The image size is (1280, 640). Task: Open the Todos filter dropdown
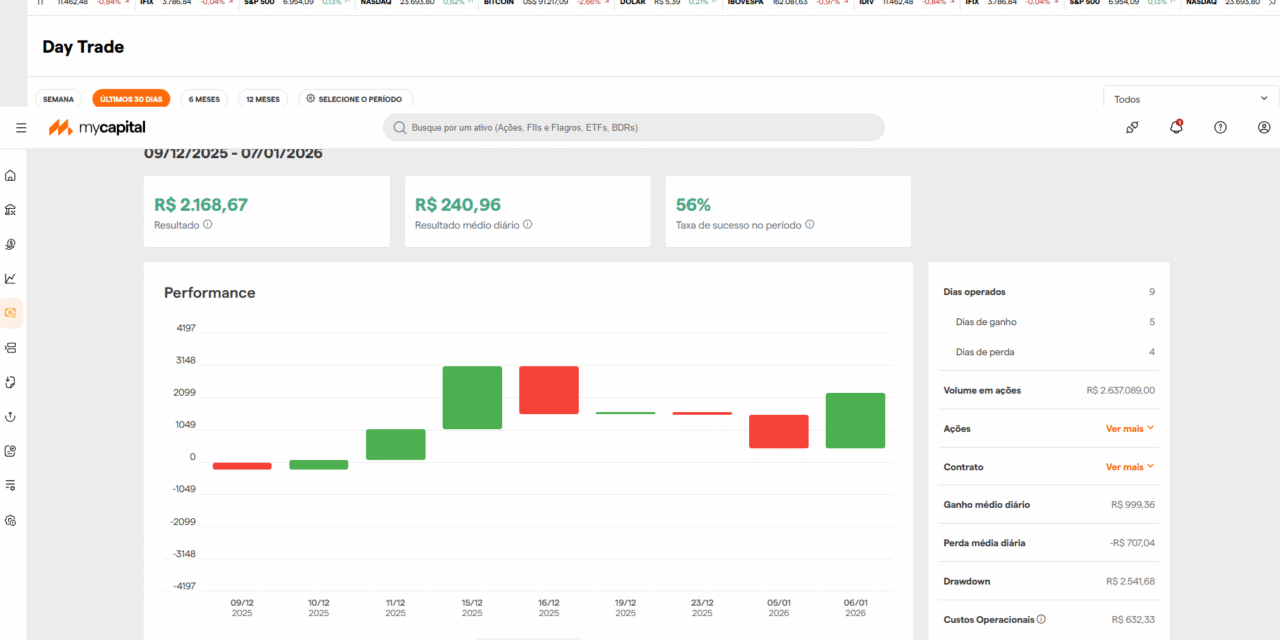[1188, 98]
